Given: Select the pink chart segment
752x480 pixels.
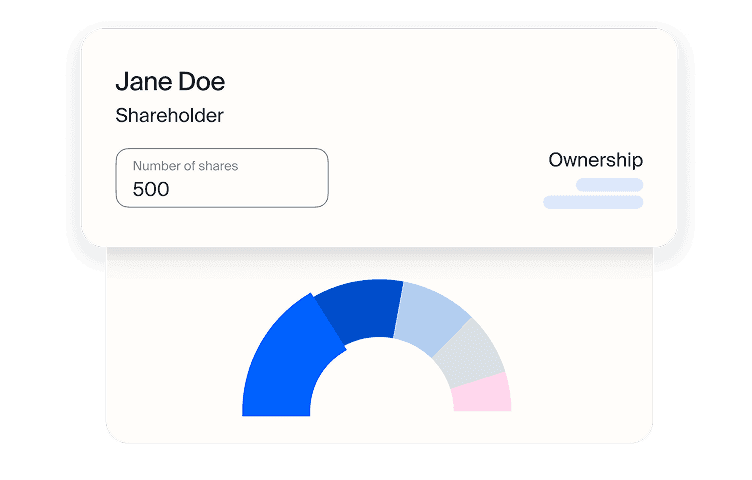Looking at the screenshot, I should tap(483, 394).
